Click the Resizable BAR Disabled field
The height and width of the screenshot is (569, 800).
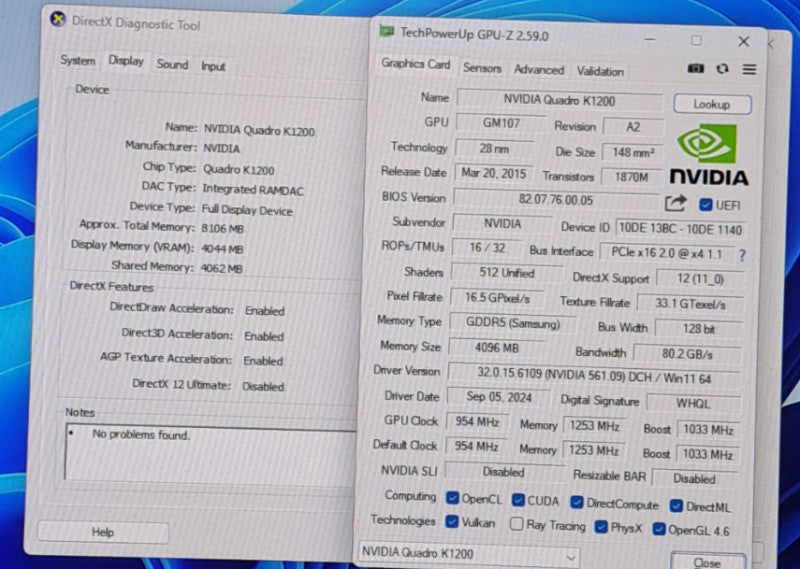pyautogui.click(x=694, y=478)
